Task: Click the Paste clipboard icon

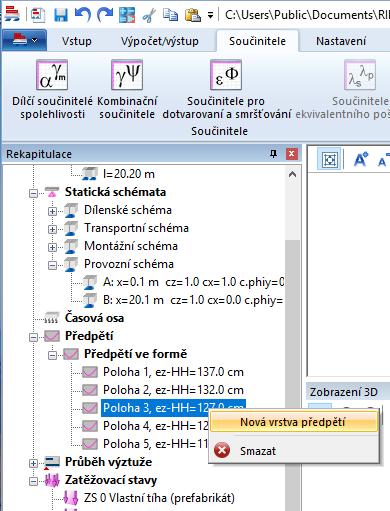Action: click(x=193, y=15)
